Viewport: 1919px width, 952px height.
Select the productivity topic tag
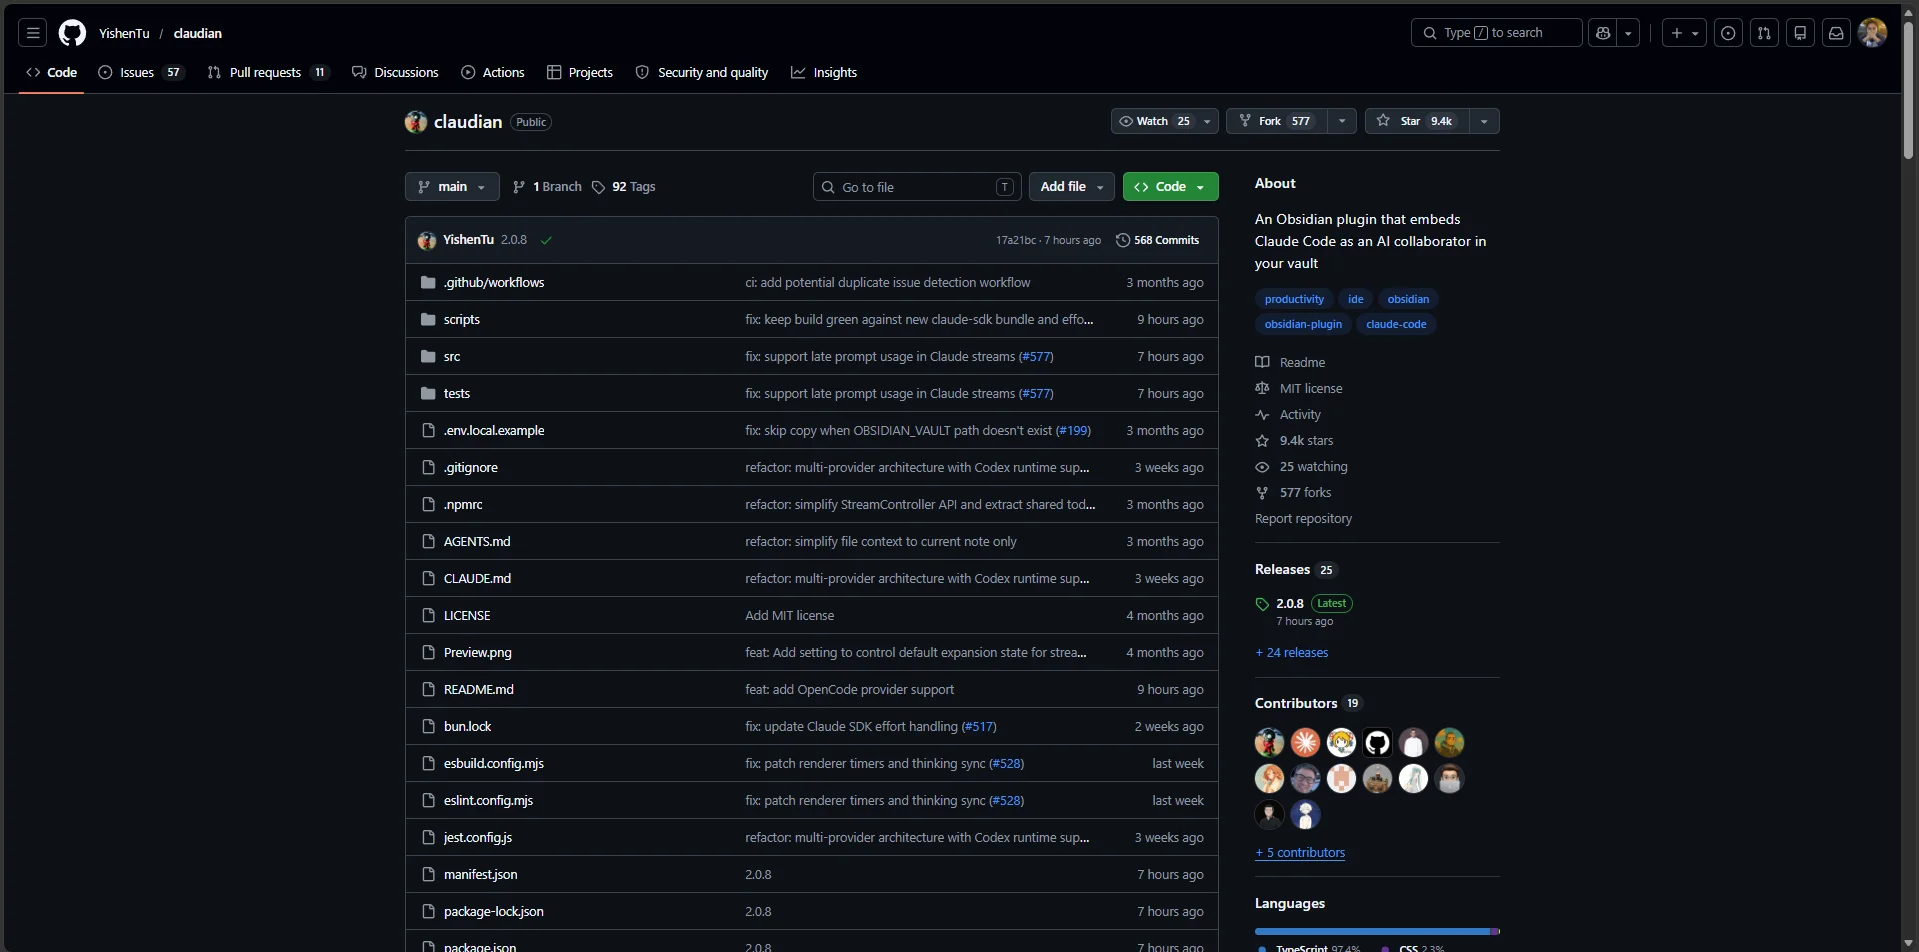tap(1294, 299)
